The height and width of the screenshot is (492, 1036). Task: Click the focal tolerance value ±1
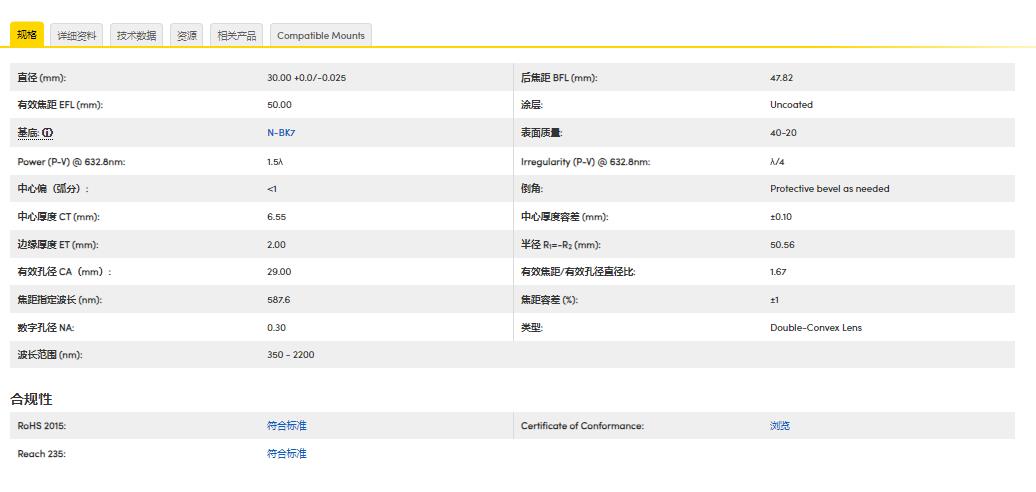point(774,300)
